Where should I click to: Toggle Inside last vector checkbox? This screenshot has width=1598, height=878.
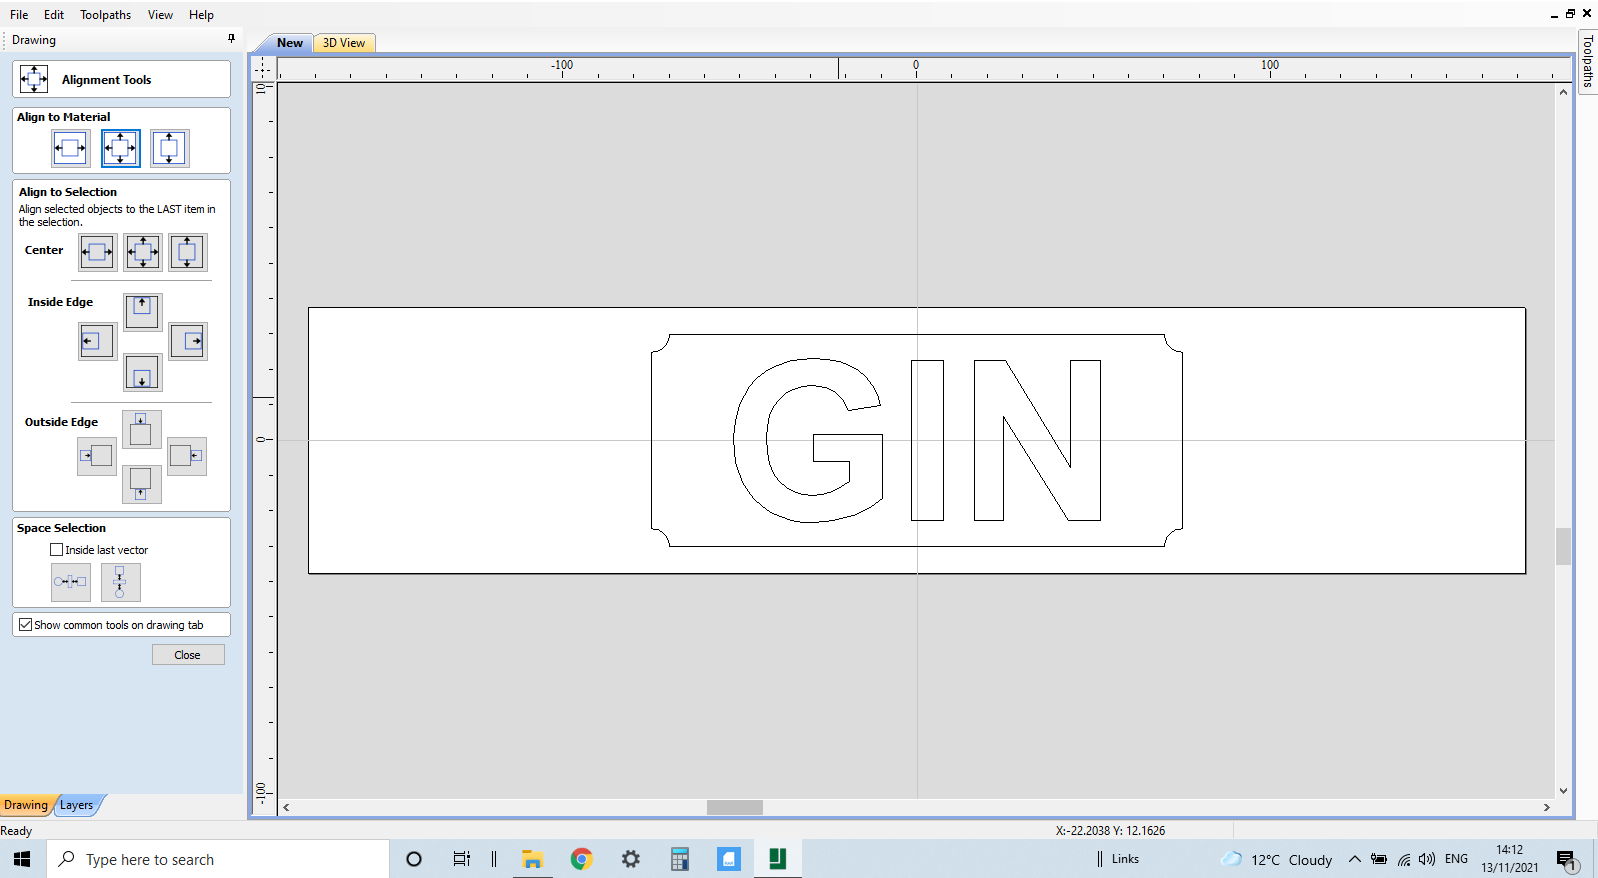tap(56, 550)
